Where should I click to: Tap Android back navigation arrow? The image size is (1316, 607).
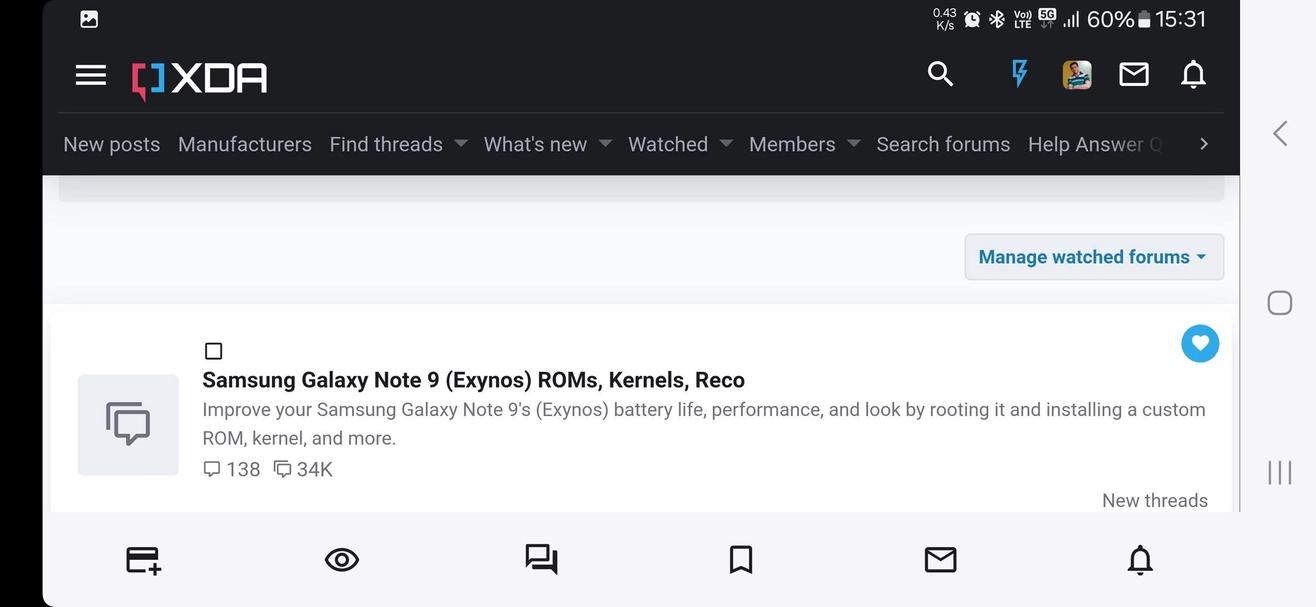pyautogui.click(x=1280, y=133)
